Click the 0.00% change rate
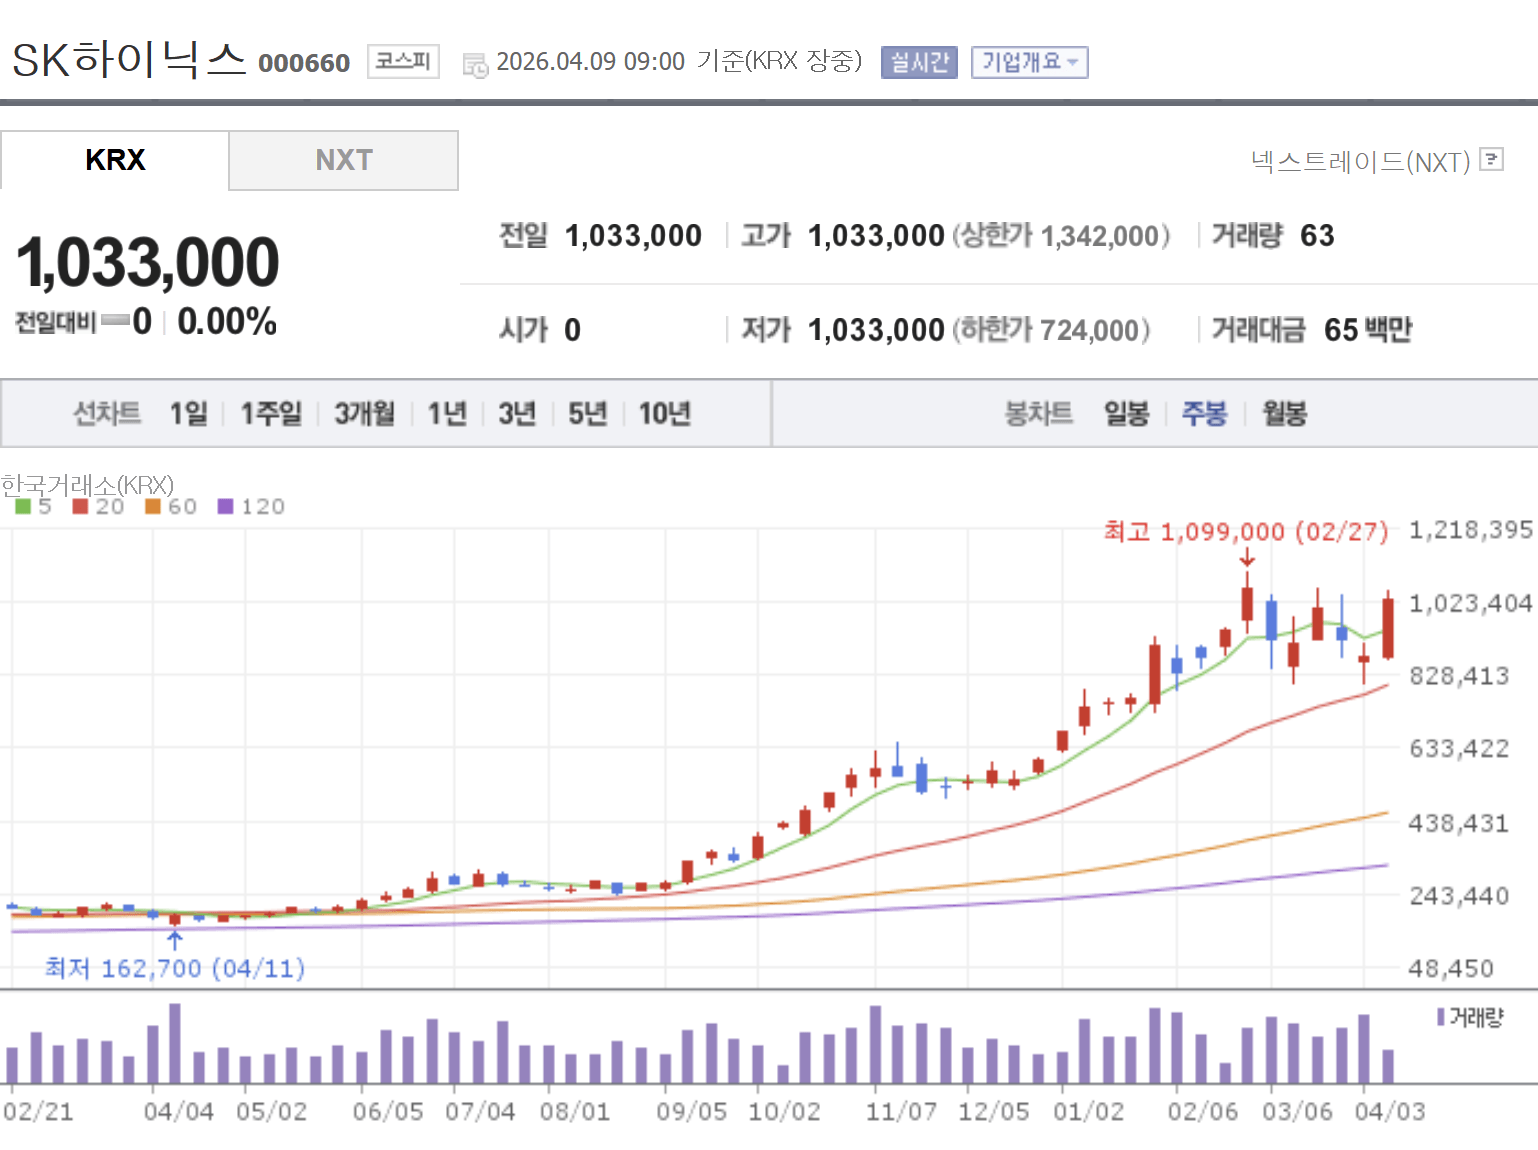 [x=227, y=322]
